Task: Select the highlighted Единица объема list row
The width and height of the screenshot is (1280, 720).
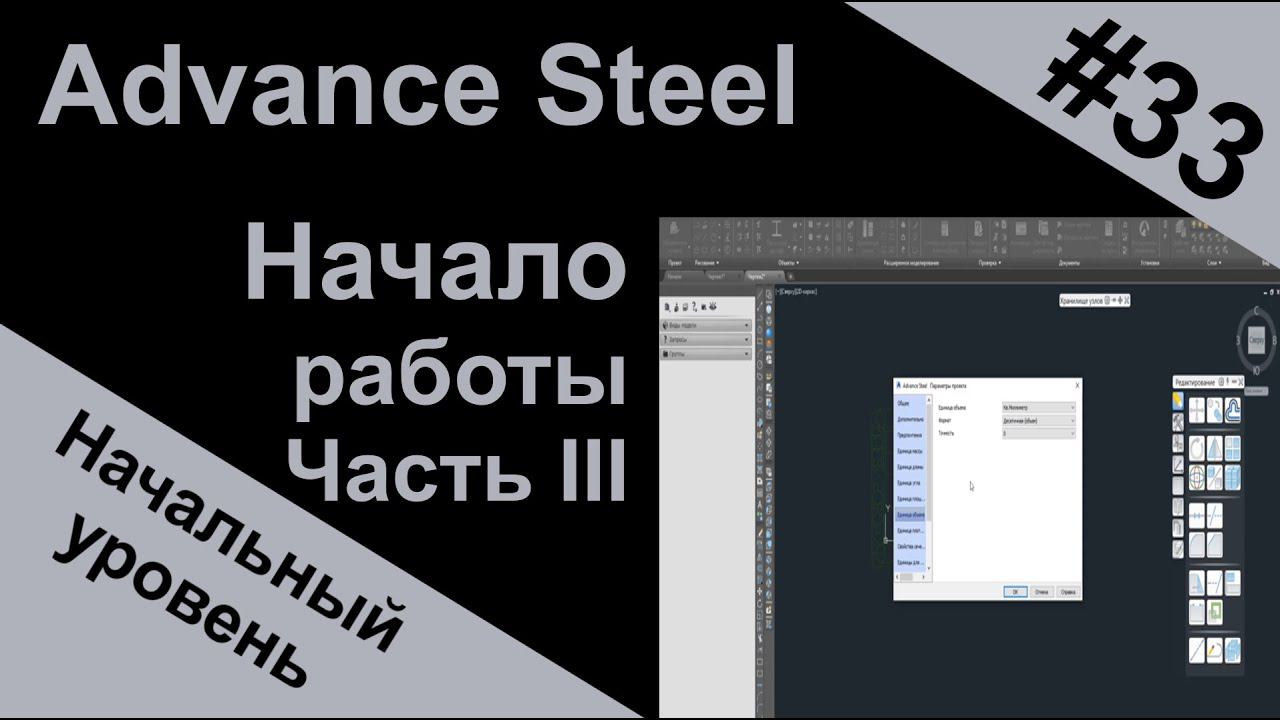Action: 911,515
